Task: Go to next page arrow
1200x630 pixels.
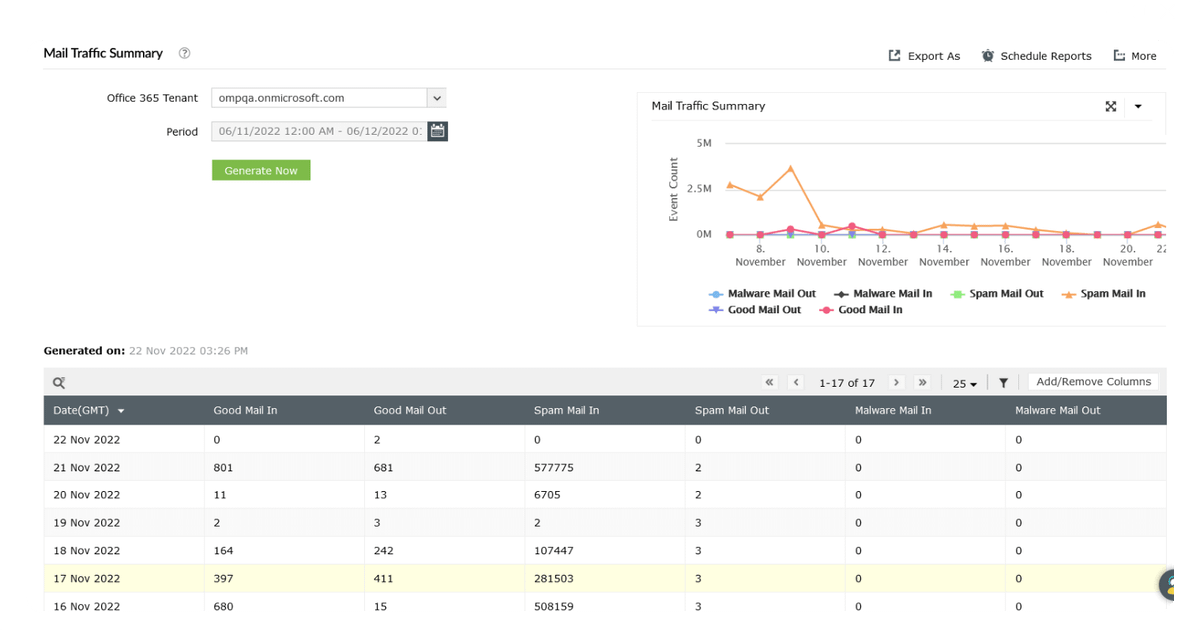Action: 896,382
